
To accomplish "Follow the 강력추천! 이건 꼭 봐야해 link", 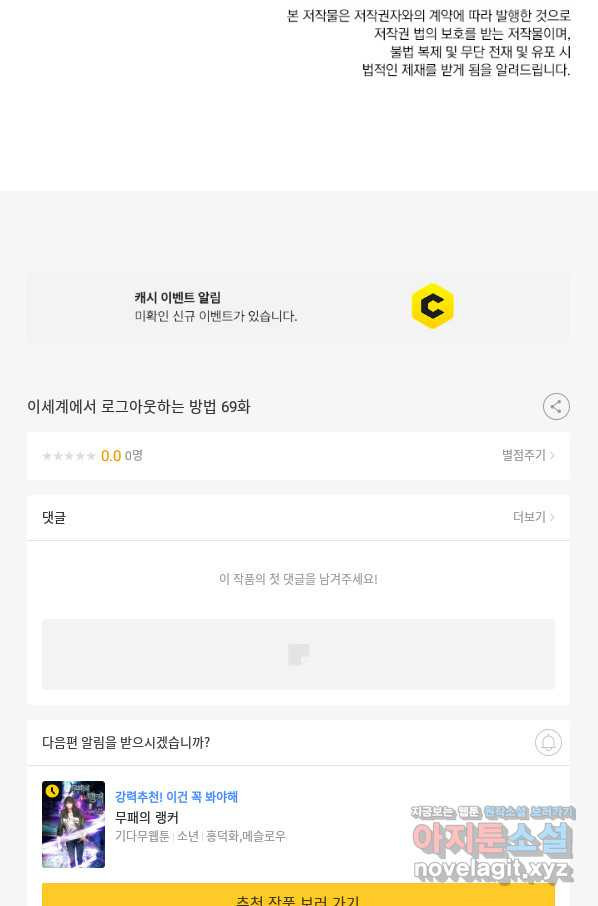I will (x=176, y=797).
